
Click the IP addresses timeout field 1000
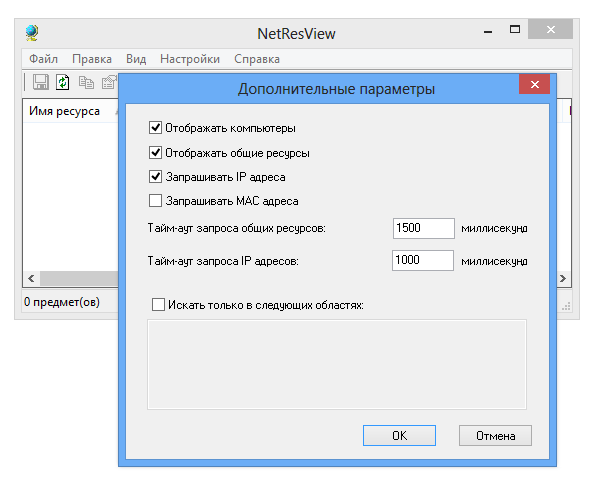tap(423, 261)
